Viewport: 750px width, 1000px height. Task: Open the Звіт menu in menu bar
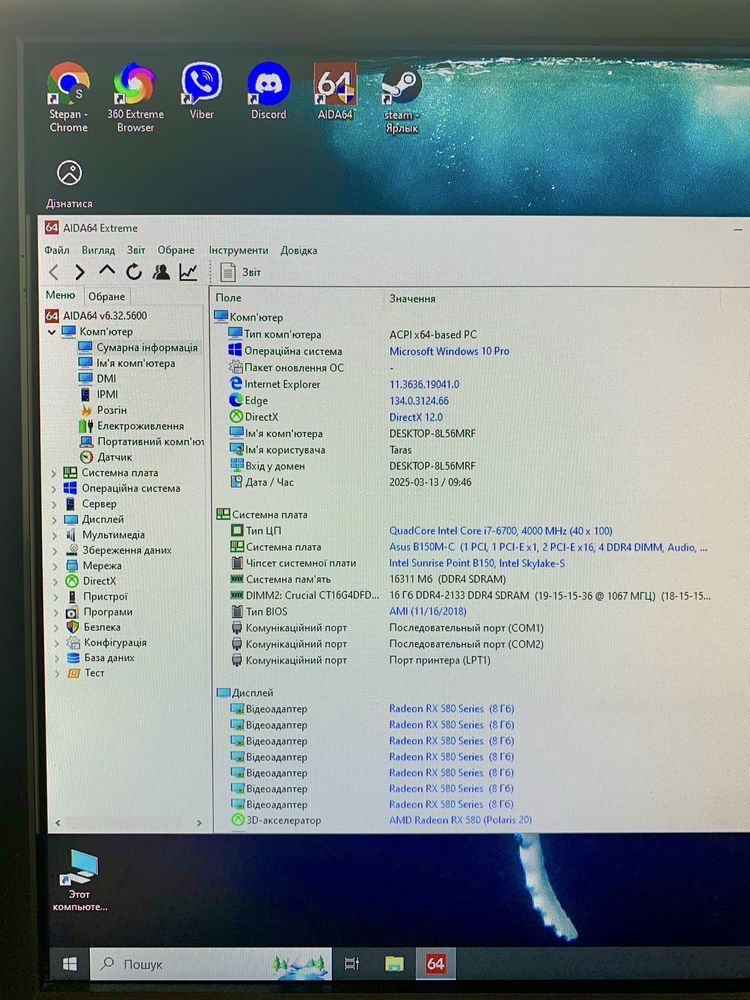(x=136, y=250)
